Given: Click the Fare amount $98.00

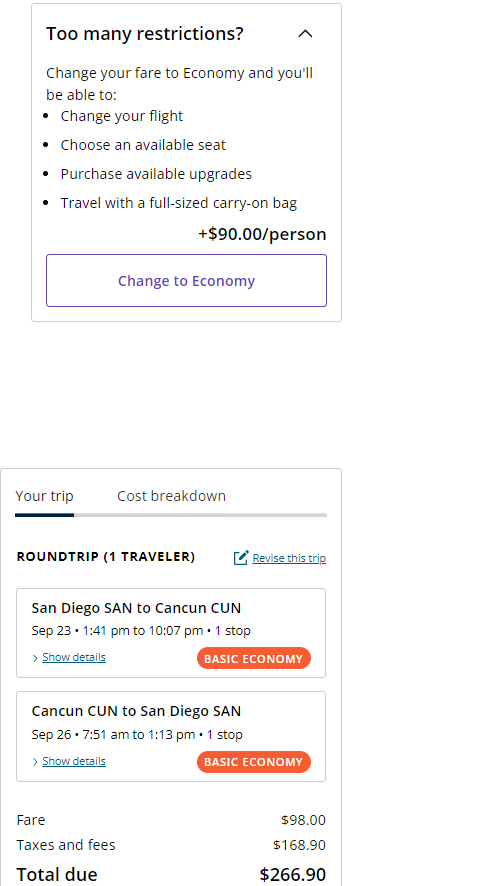Looking at the screenshot, I should (x=303, y=820).
